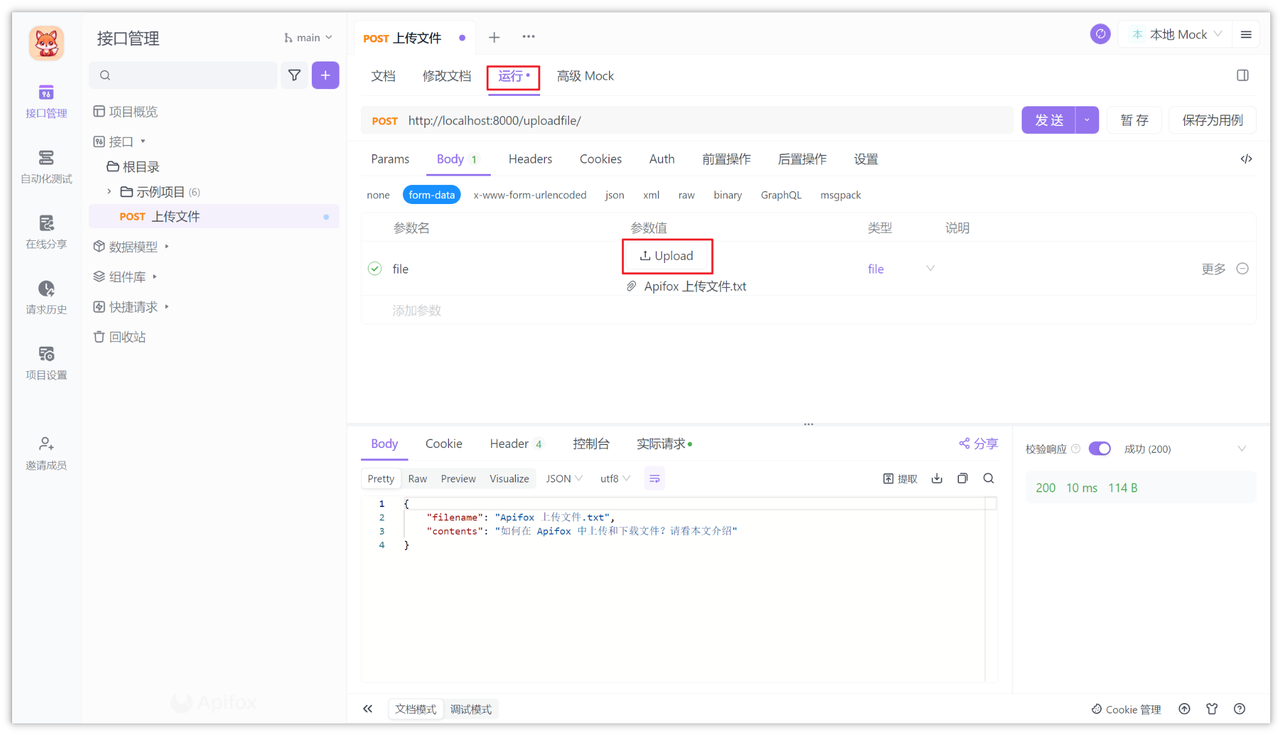Open the 本地 Mock environment dropdown
Screen dimensions: 1280x735
[x=1176, y=34]
